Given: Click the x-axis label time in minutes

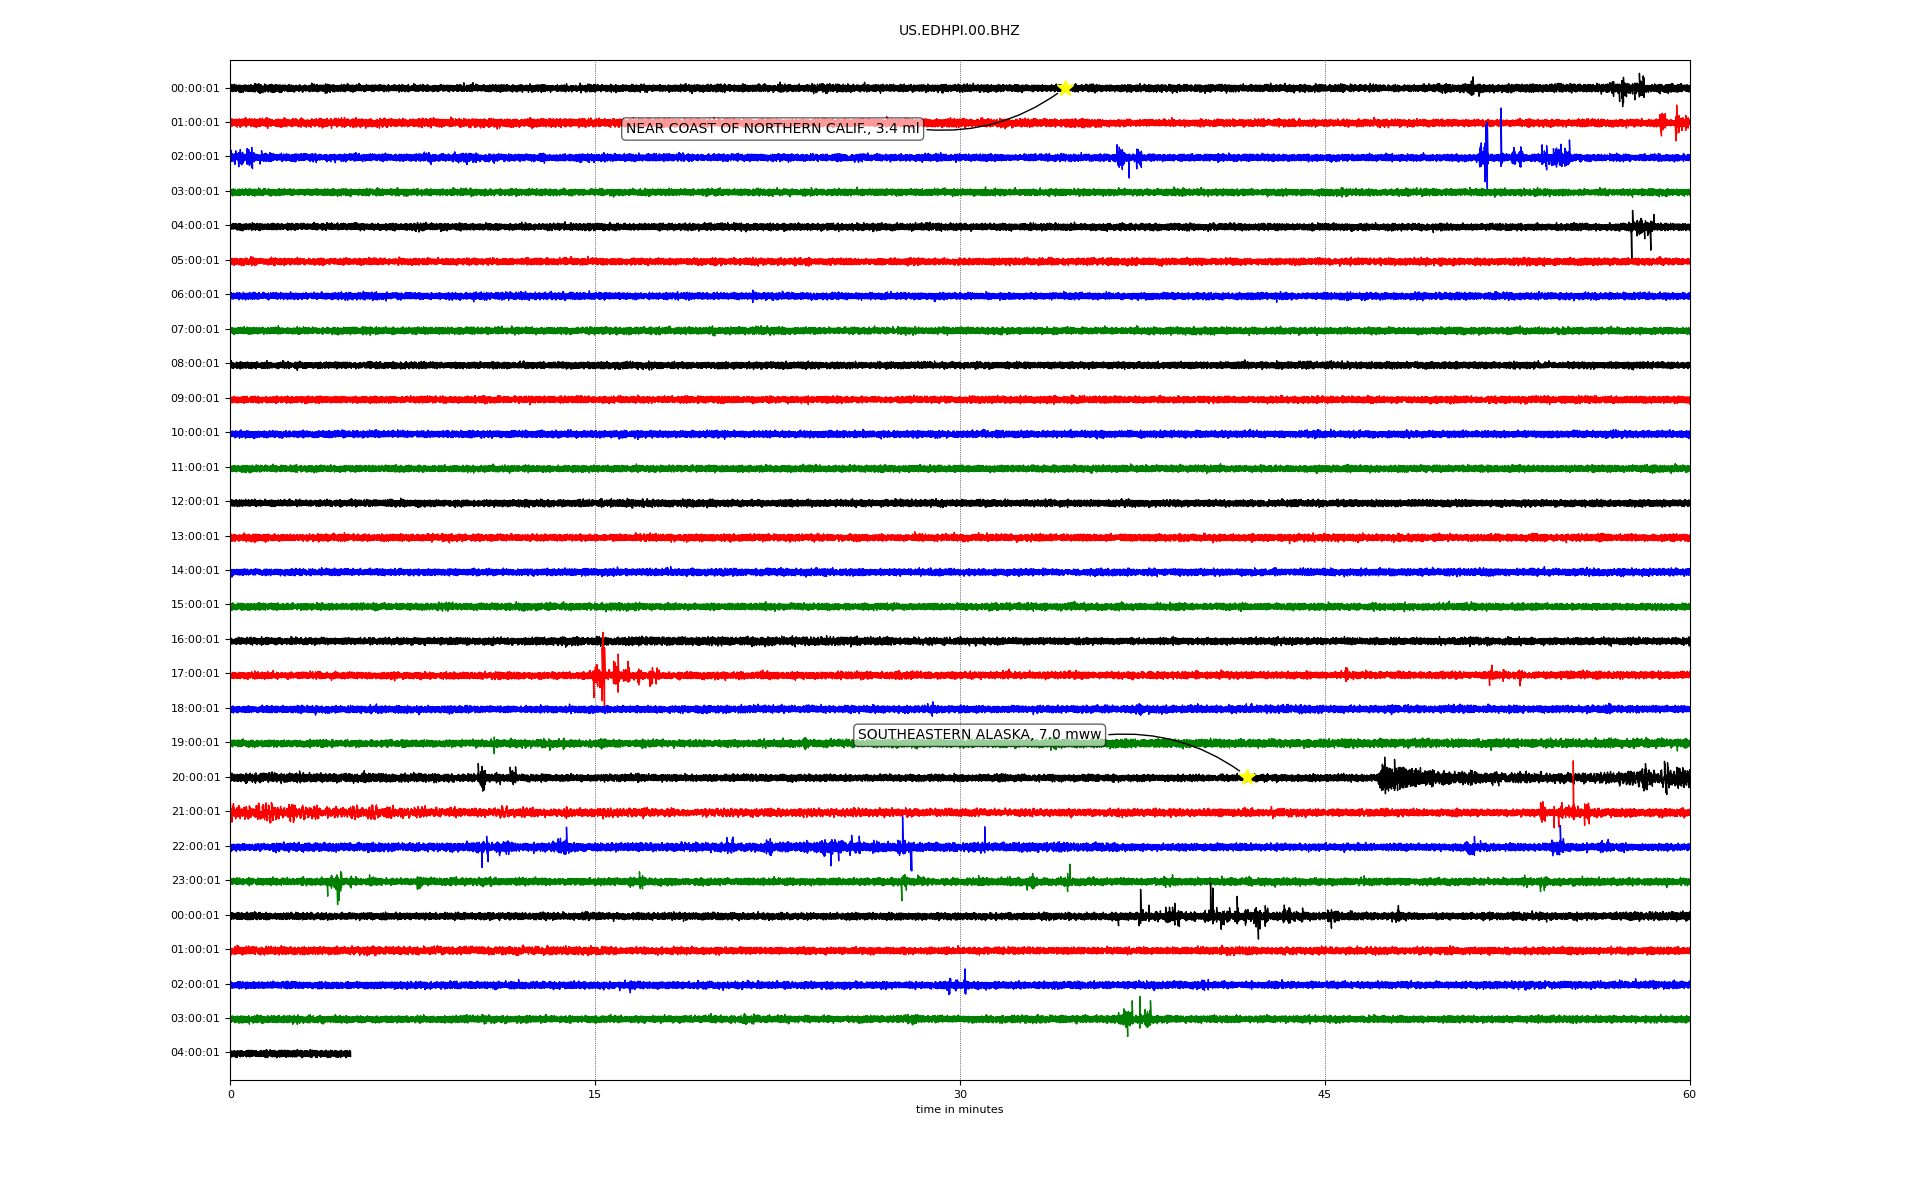Looking at the screenshot, I should [x=959, y=1110].
